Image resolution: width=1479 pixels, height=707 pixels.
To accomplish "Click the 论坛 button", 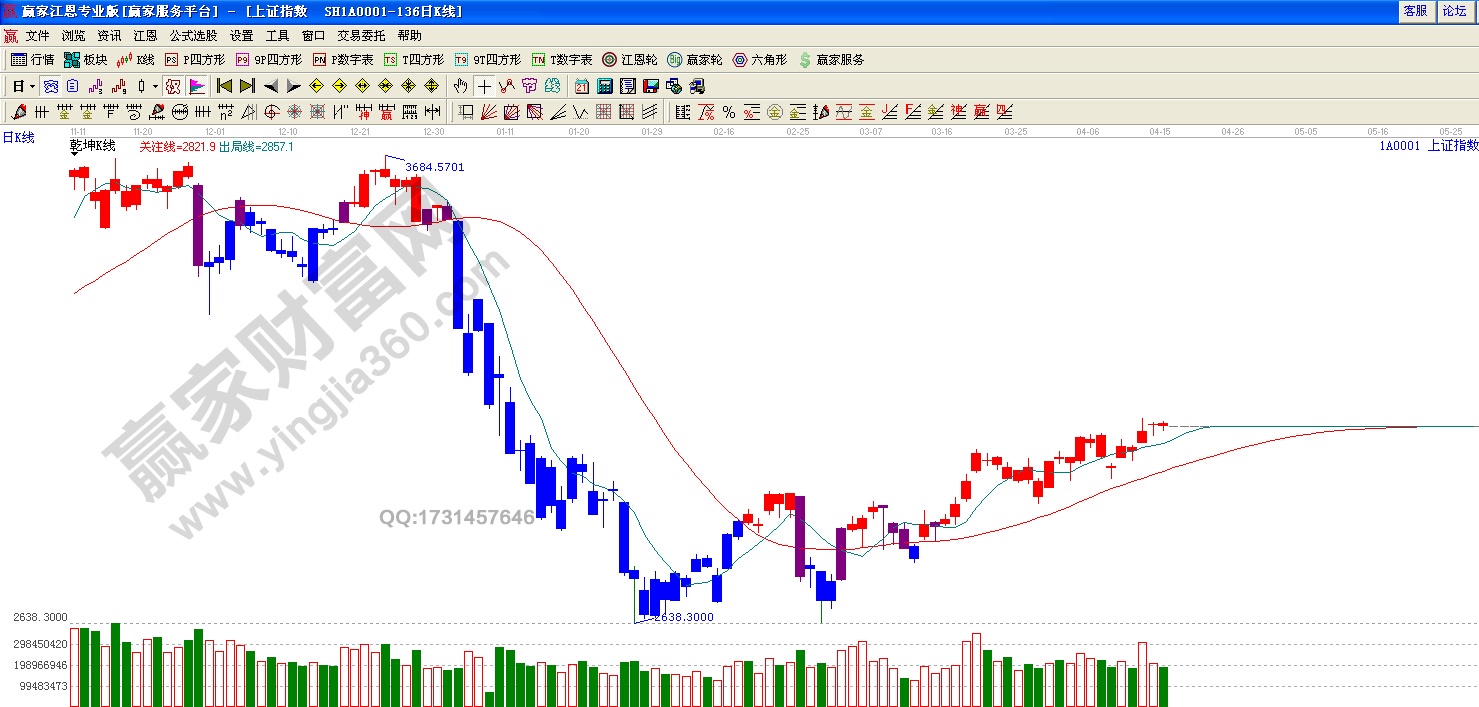I will (x=1453, y=11).
